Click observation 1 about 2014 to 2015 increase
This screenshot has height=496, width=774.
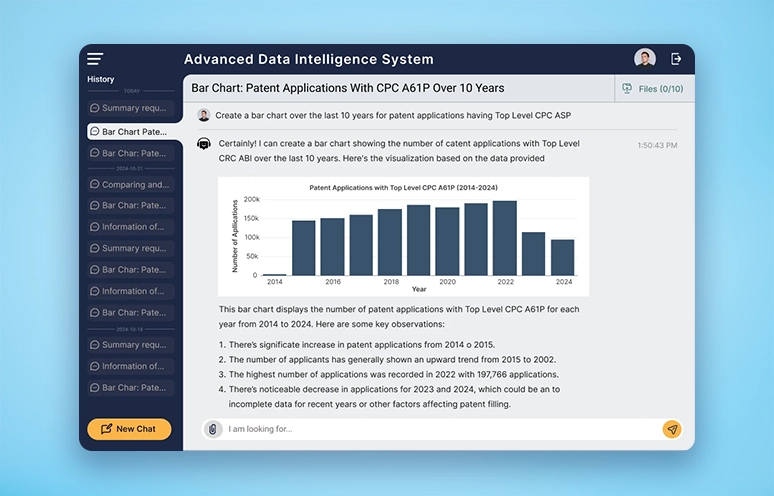point(357,344)
